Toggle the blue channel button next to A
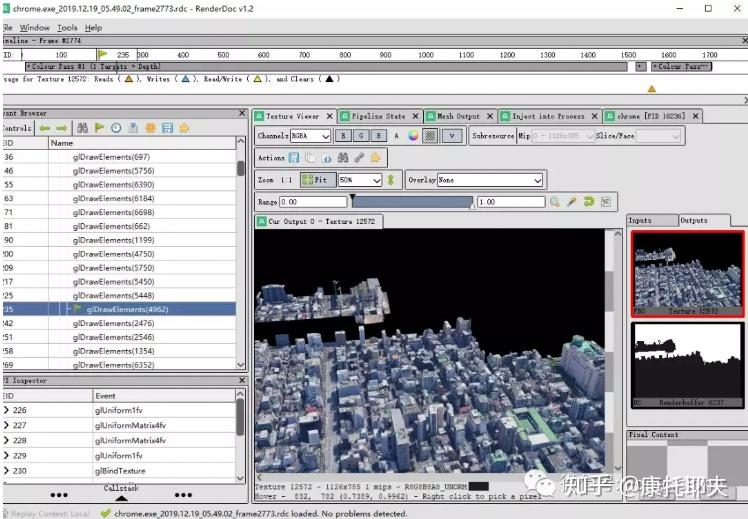 (379, 136)
